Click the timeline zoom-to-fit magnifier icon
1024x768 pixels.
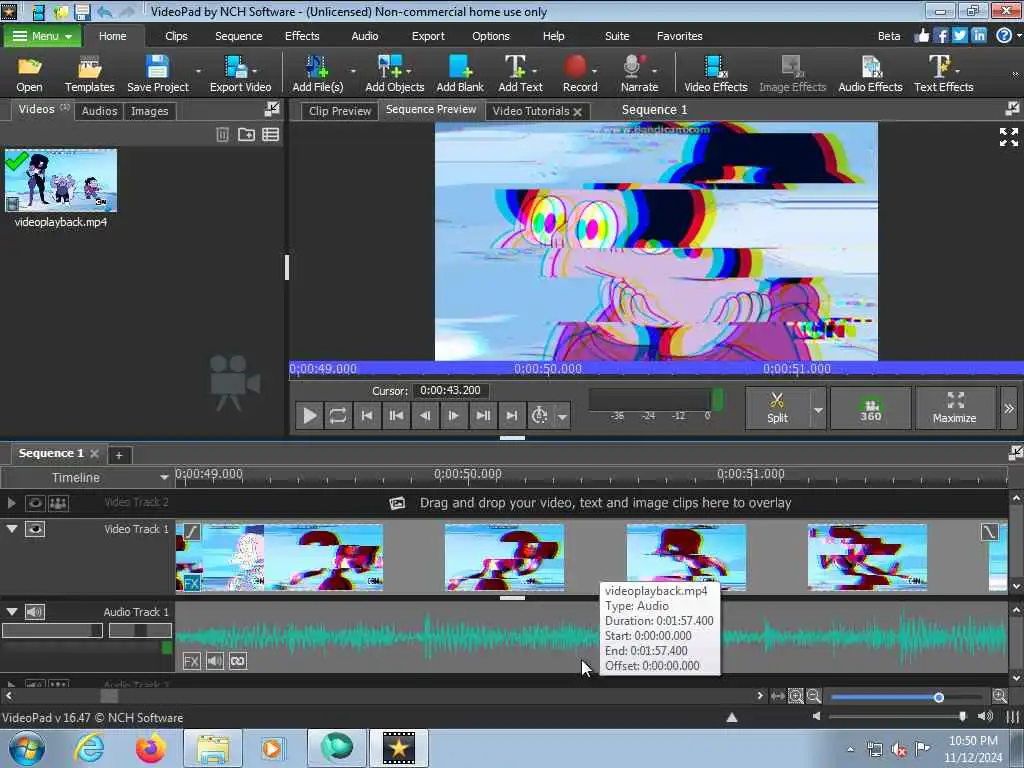795,696
